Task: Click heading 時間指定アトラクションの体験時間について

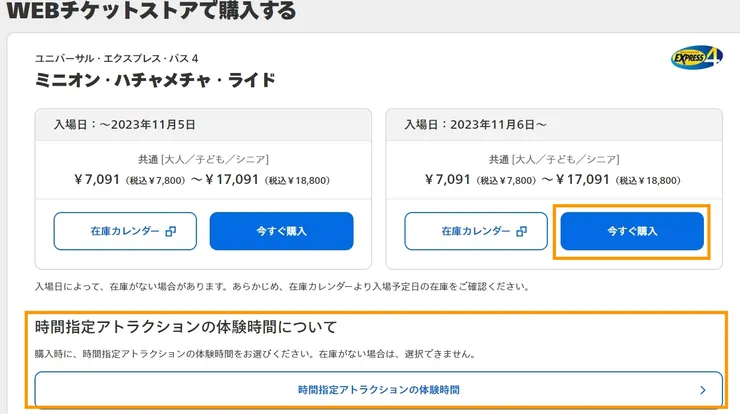Action: (x=186, y=327)
